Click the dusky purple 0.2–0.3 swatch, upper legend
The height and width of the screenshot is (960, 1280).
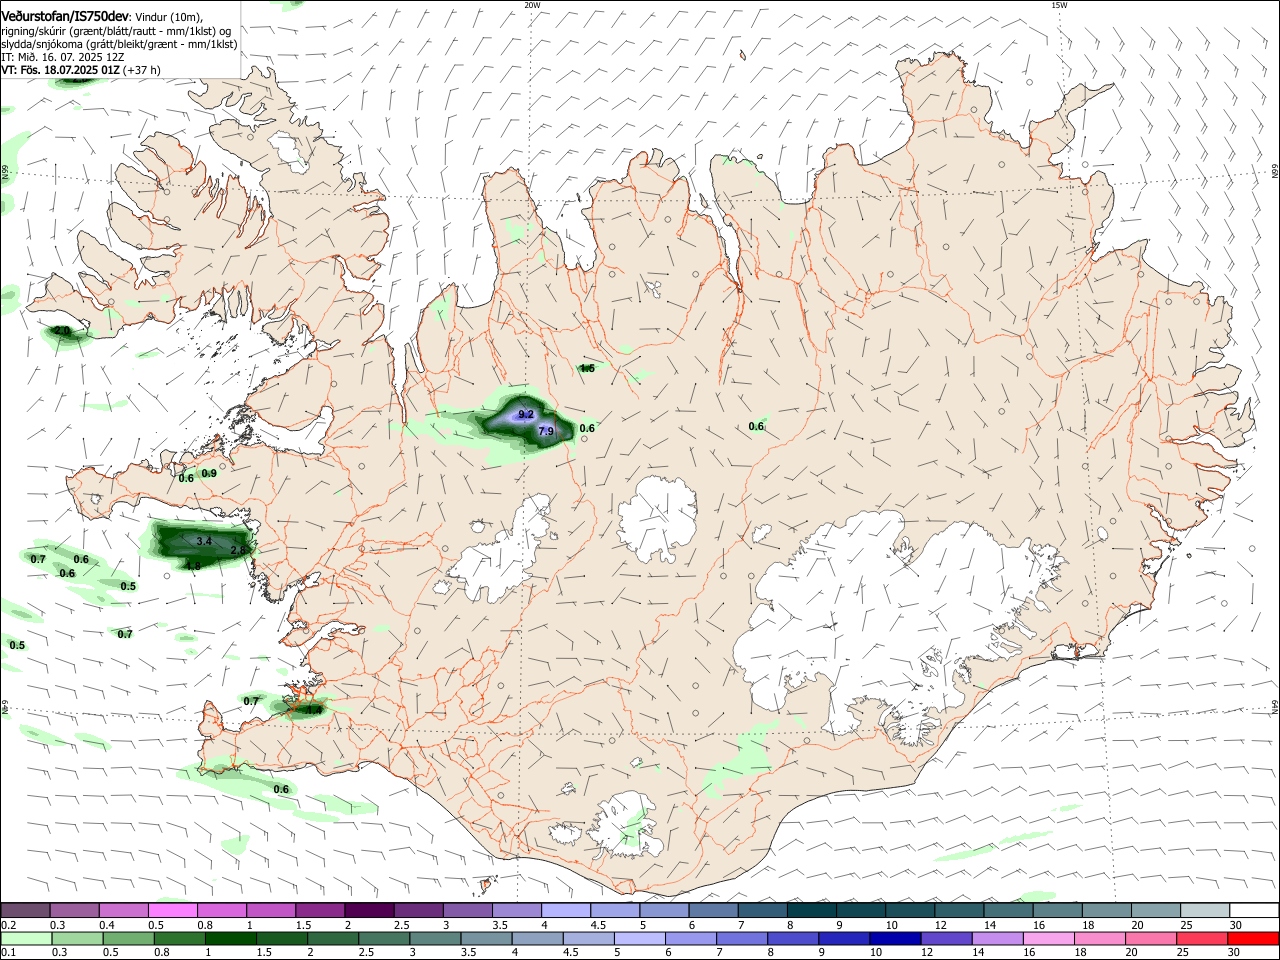tap(25, 910)
